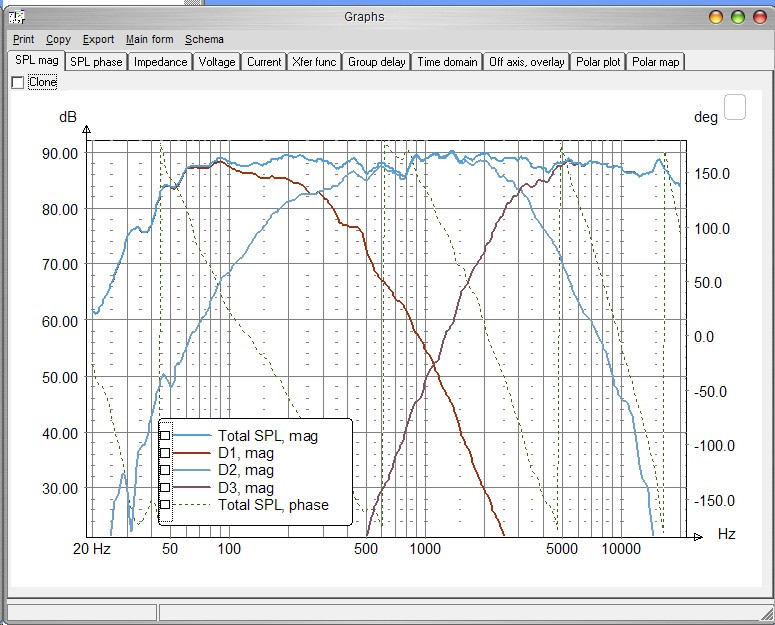The height and width of the screenshot is (625, 775).
Task: Switch to the Current tab
Action: (264, 62)
